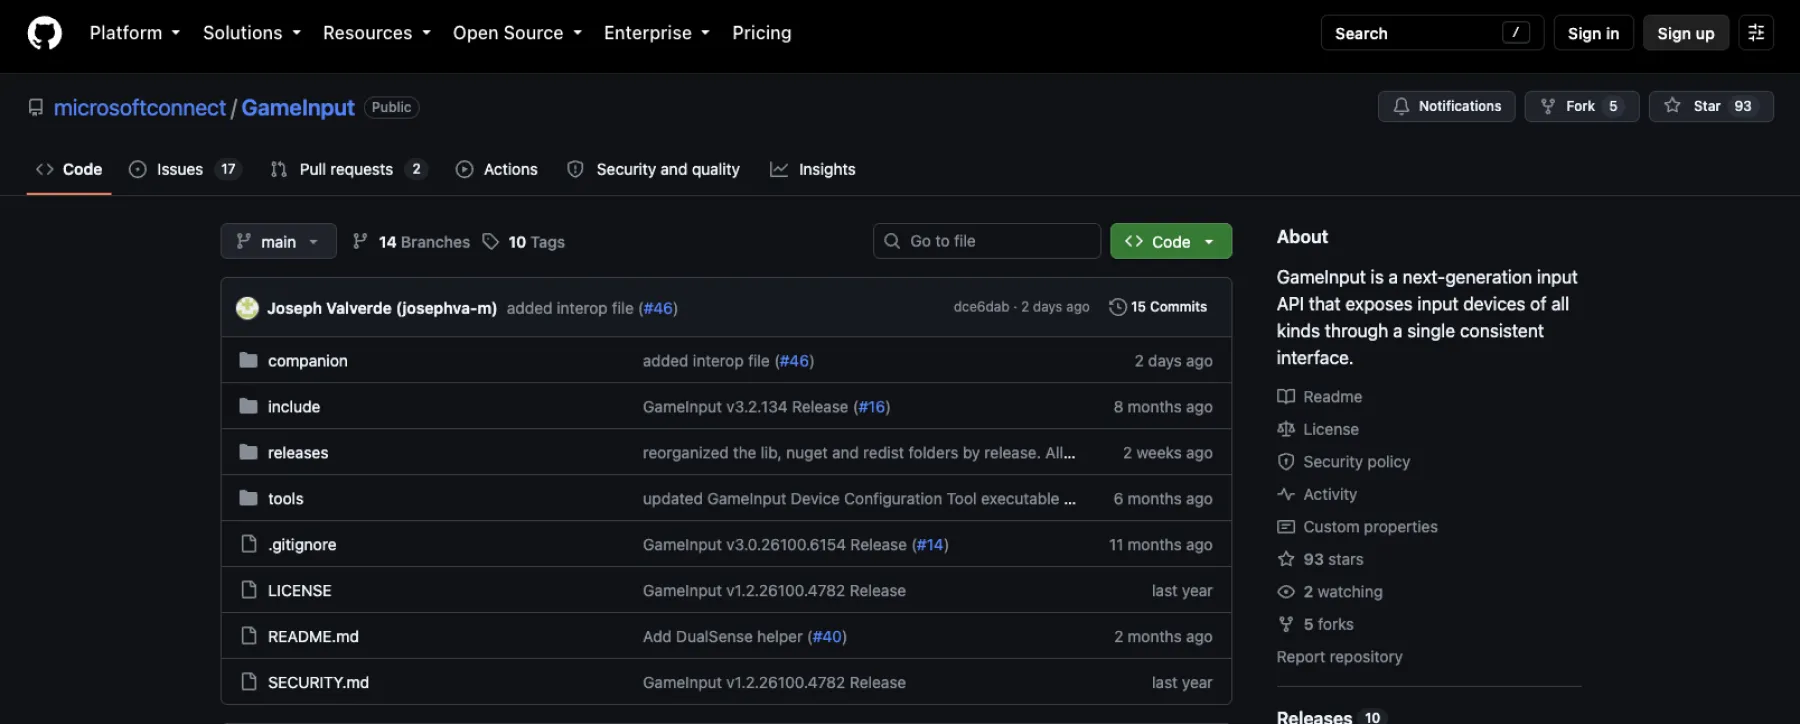Open the Security and quality tab

[x=654, y=170]
